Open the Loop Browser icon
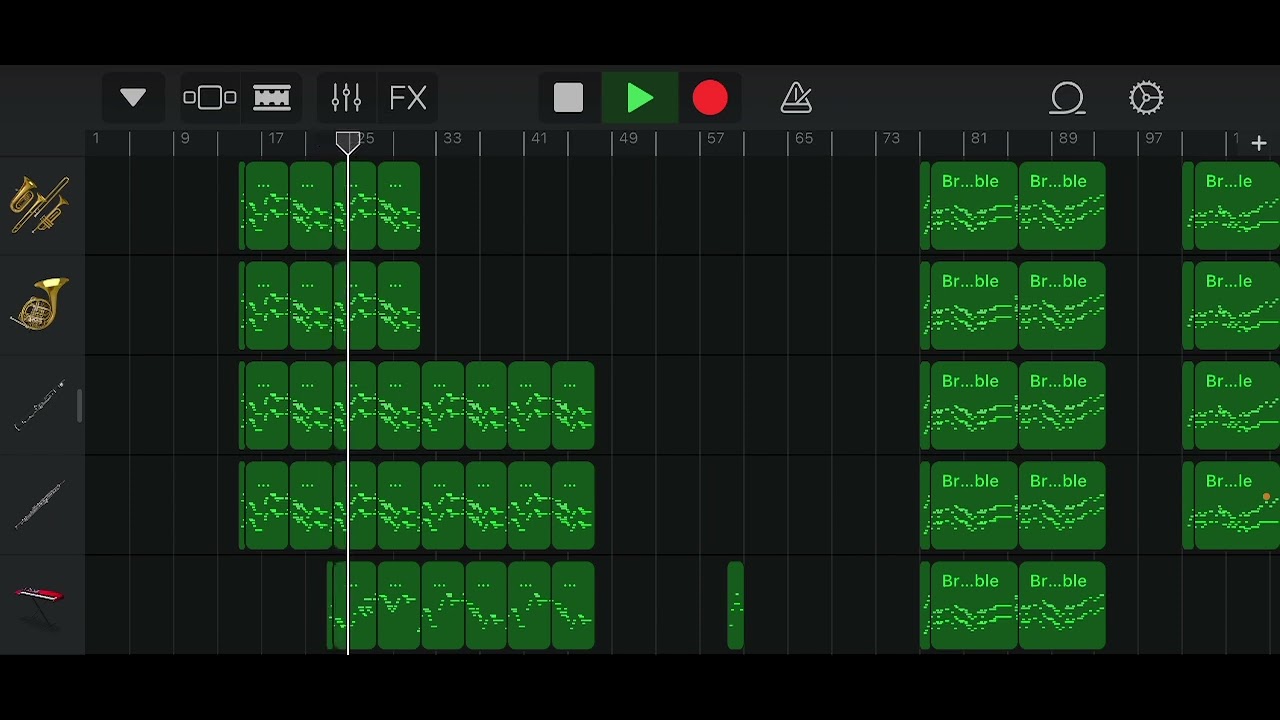Screen dimensions: 1280x720 (x=1068, y=98)
